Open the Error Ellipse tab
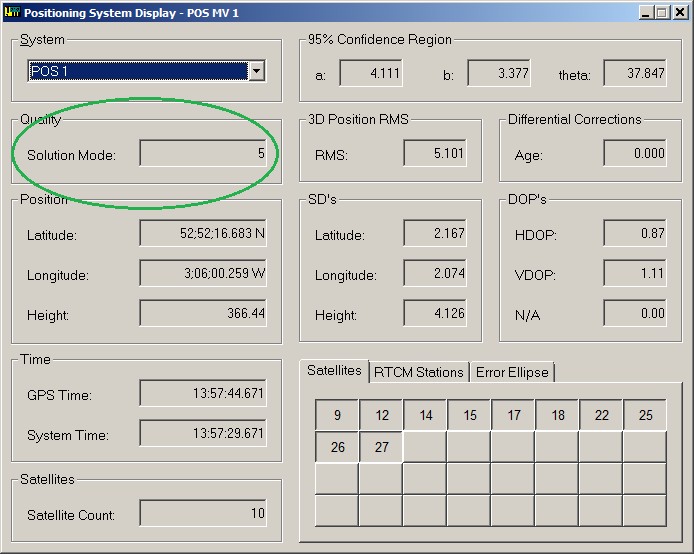This screenshot has height=554, width=694. [x=512, y=372]
